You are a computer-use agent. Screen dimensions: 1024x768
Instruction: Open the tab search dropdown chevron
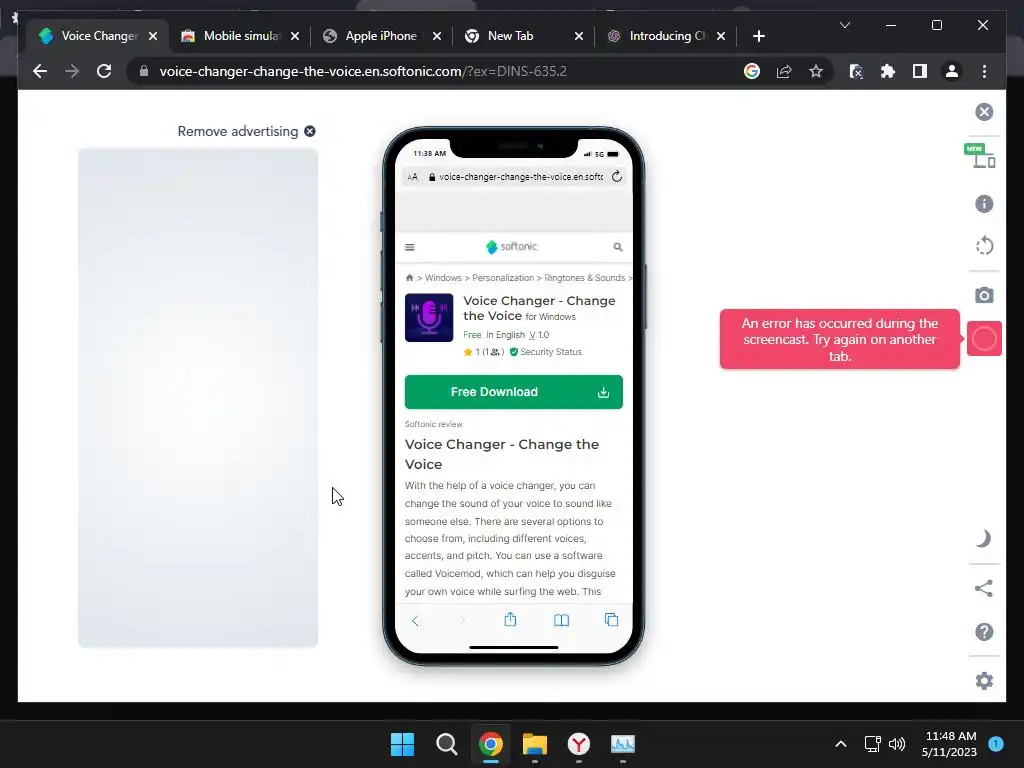844,25
